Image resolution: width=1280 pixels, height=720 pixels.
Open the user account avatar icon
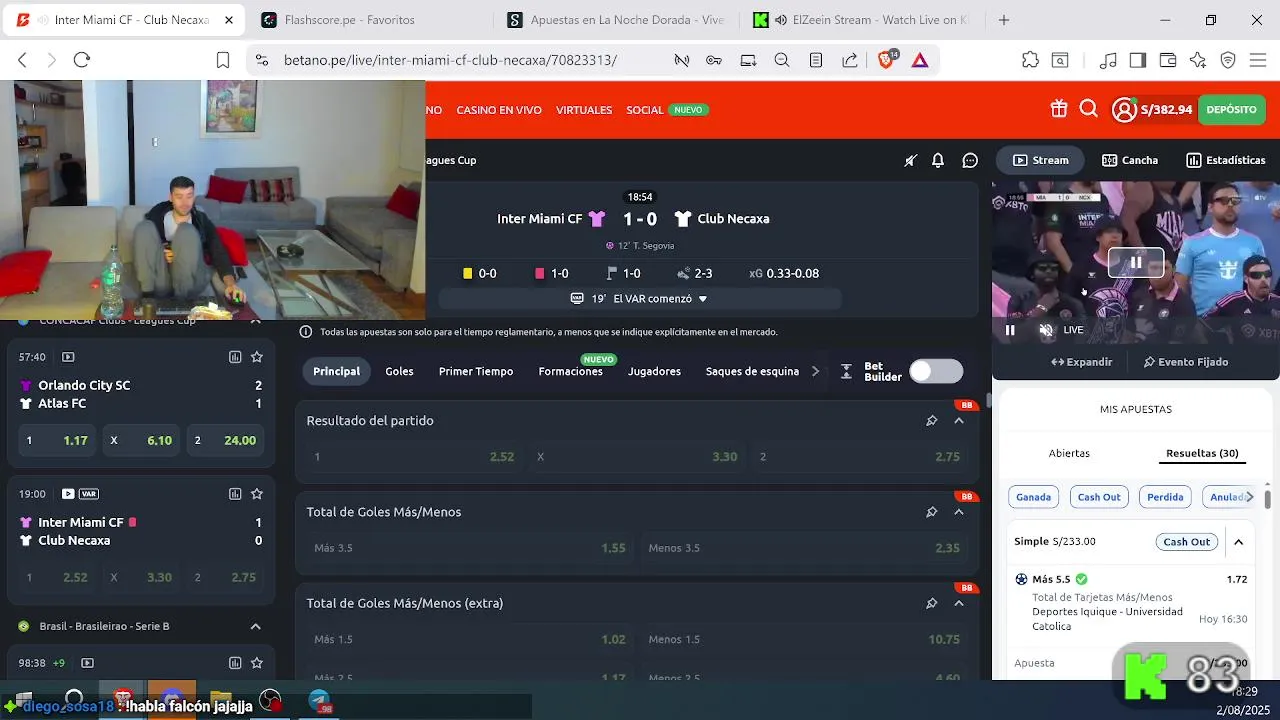[1124, 109]
